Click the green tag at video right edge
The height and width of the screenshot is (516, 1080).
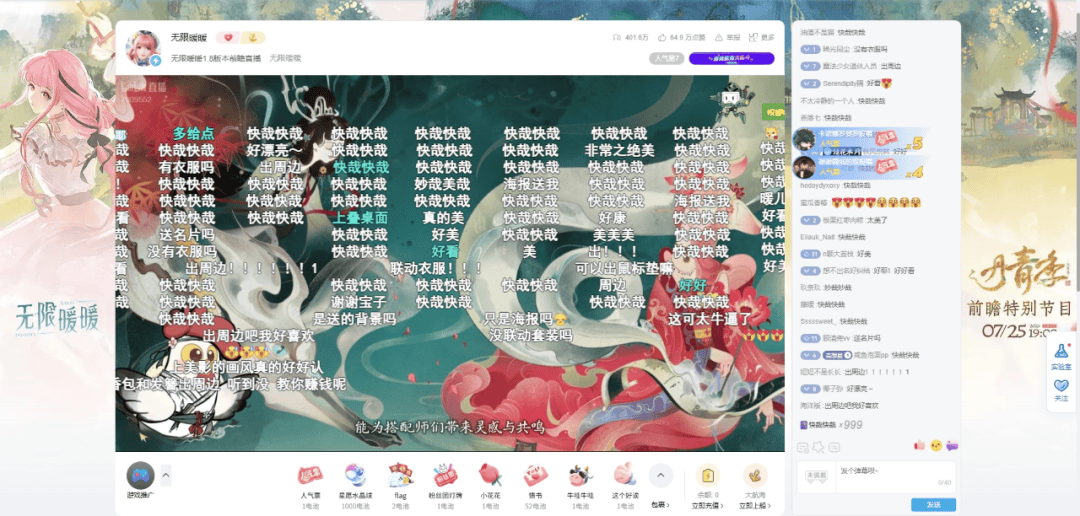(773, 112)
